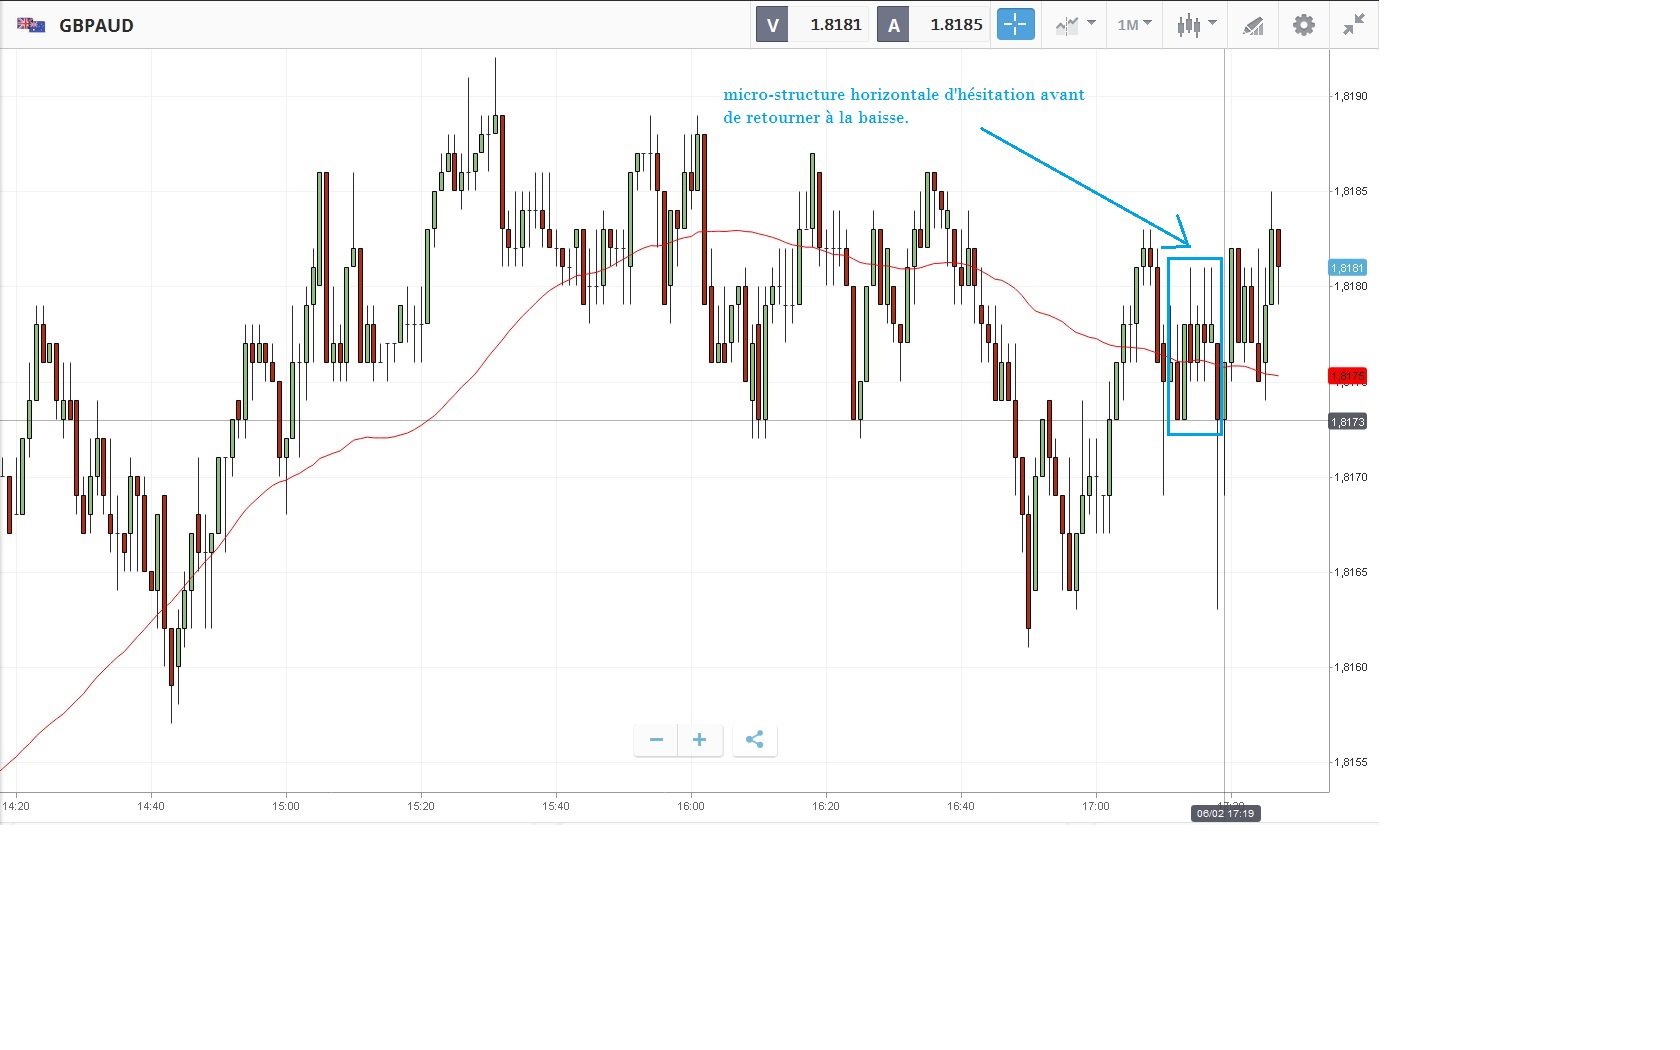The image size is (1680, 1050).
Task: Click the 1,8170 price axis label
Action: click(x=1350, y=477)
